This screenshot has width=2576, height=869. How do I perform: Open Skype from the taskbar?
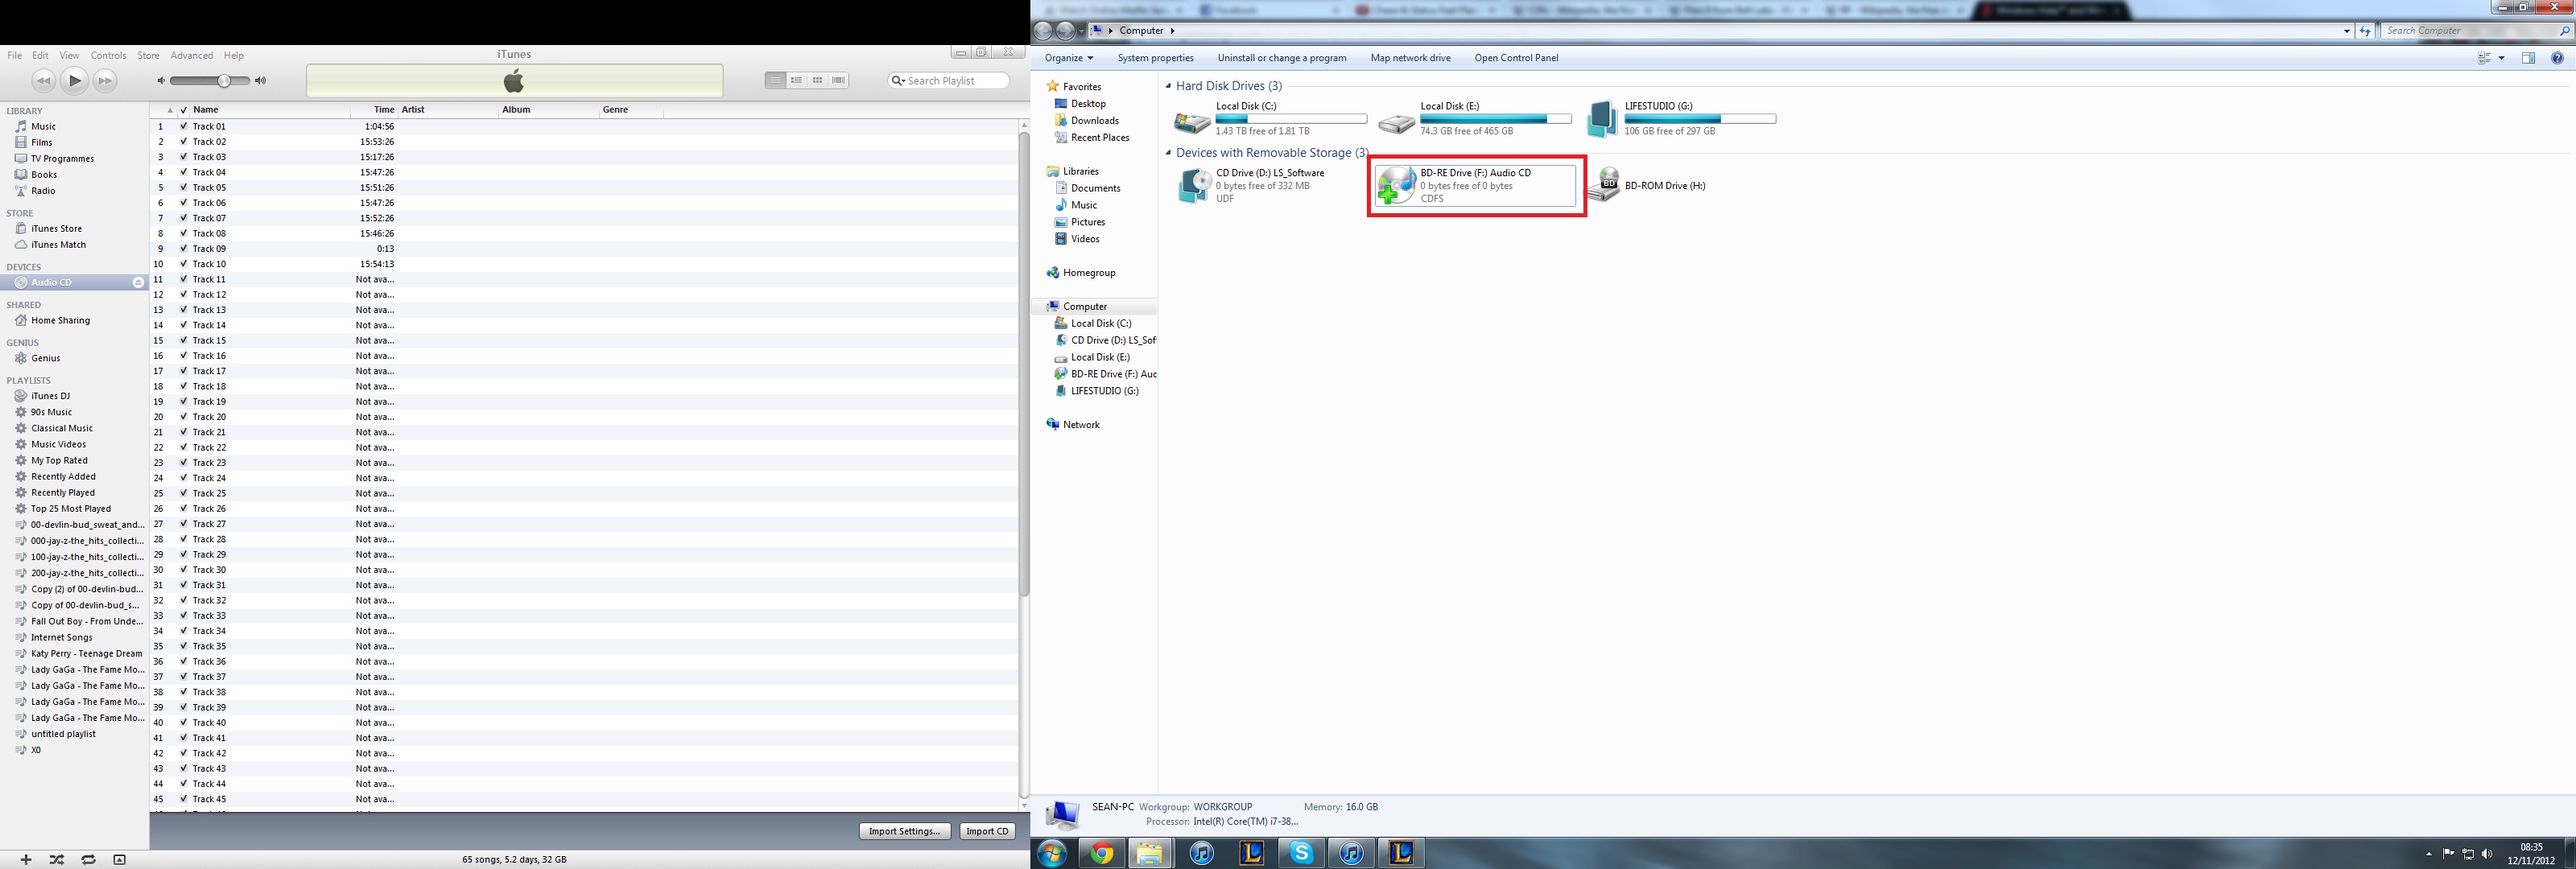(1301, 853)
